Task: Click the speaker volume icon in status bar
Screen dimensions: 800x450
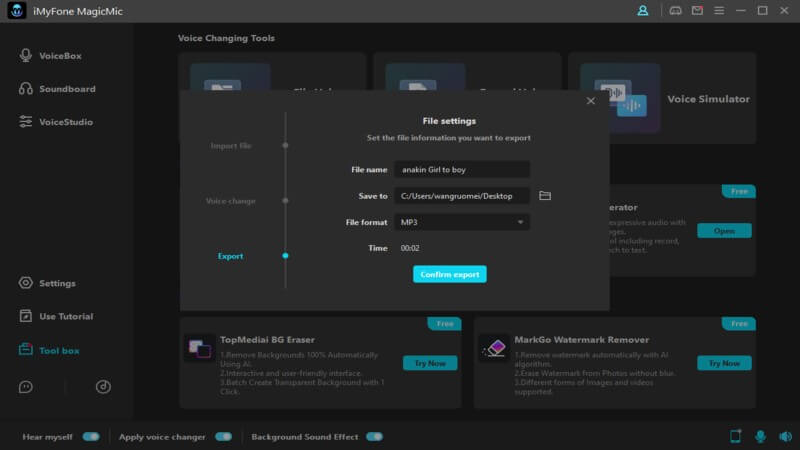Action: click(785, 436)
